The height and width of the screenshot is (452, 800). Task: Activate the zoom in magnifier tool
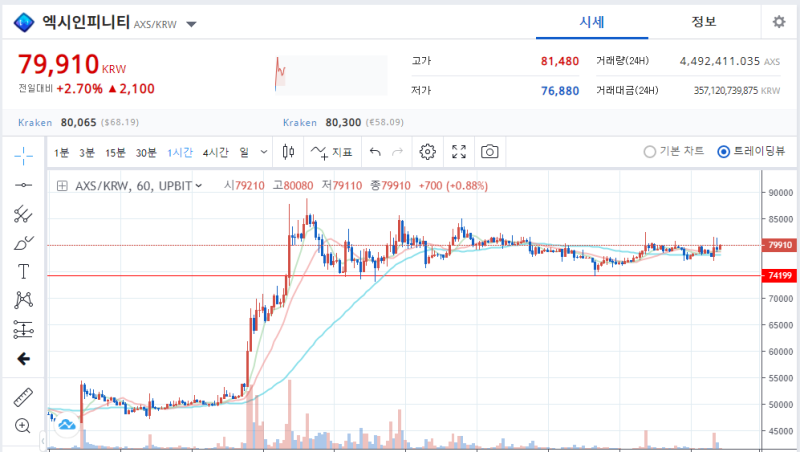click(23, 425)
